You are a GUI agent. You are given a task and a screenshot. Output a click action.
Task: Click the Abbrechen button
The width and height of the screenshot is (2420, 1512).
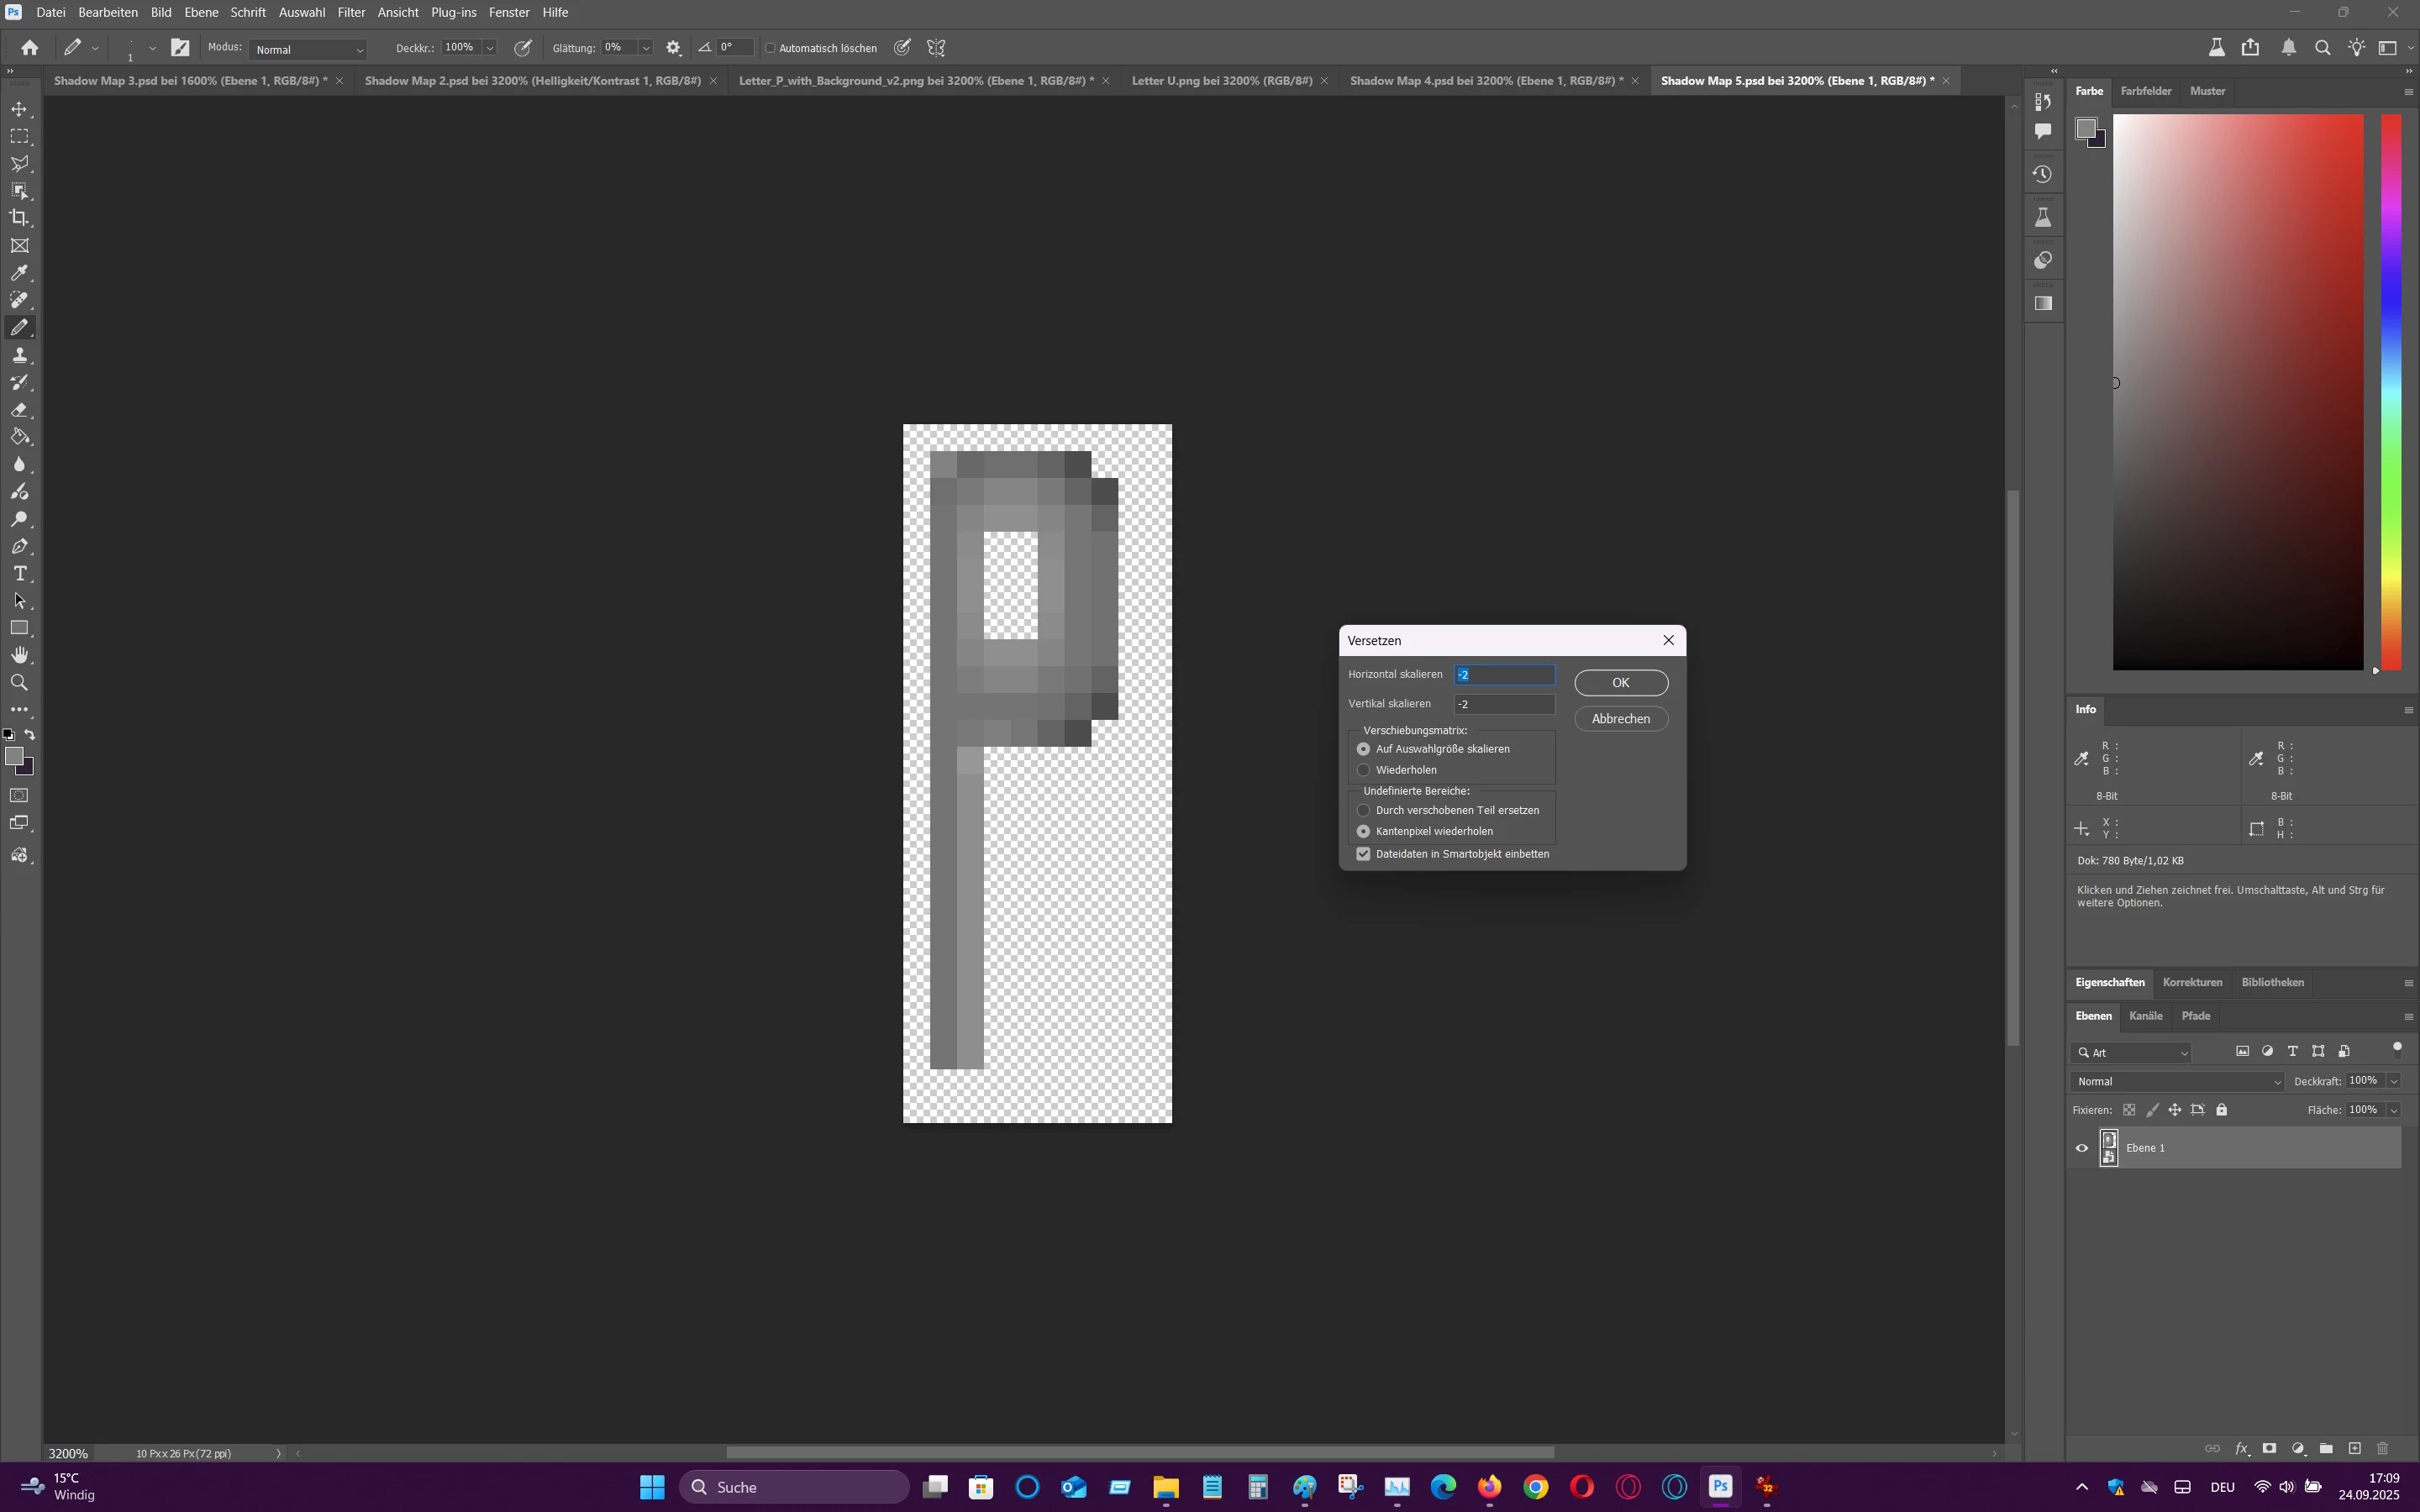(x=1620, y=719)
